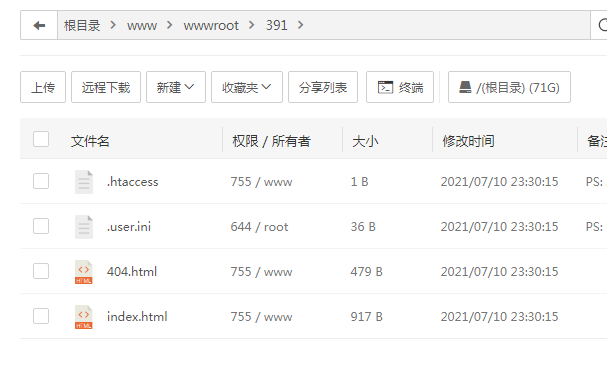Image resolution: width=607 pixels, height=377 pixels.
Task: Check the box for .htaccess
Action: pyautogui.click(x=41, y=181)
